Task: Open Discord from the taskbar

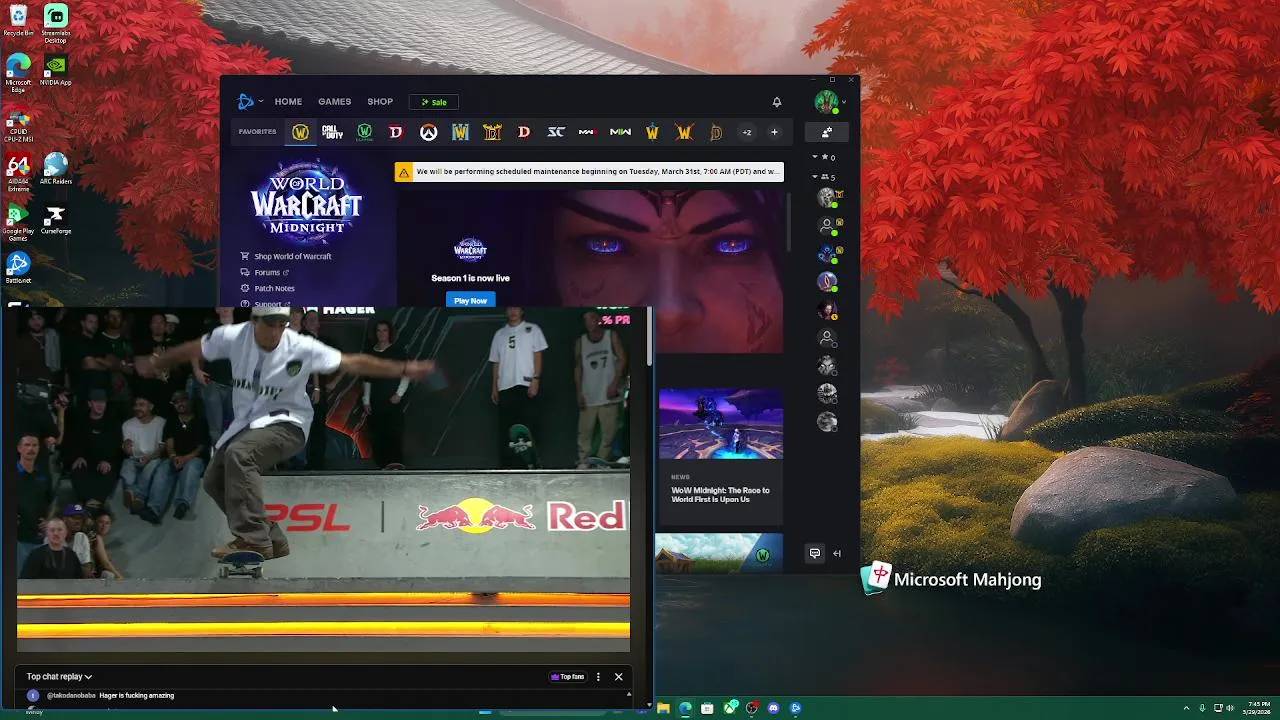Action: click(x=773, y=708)
